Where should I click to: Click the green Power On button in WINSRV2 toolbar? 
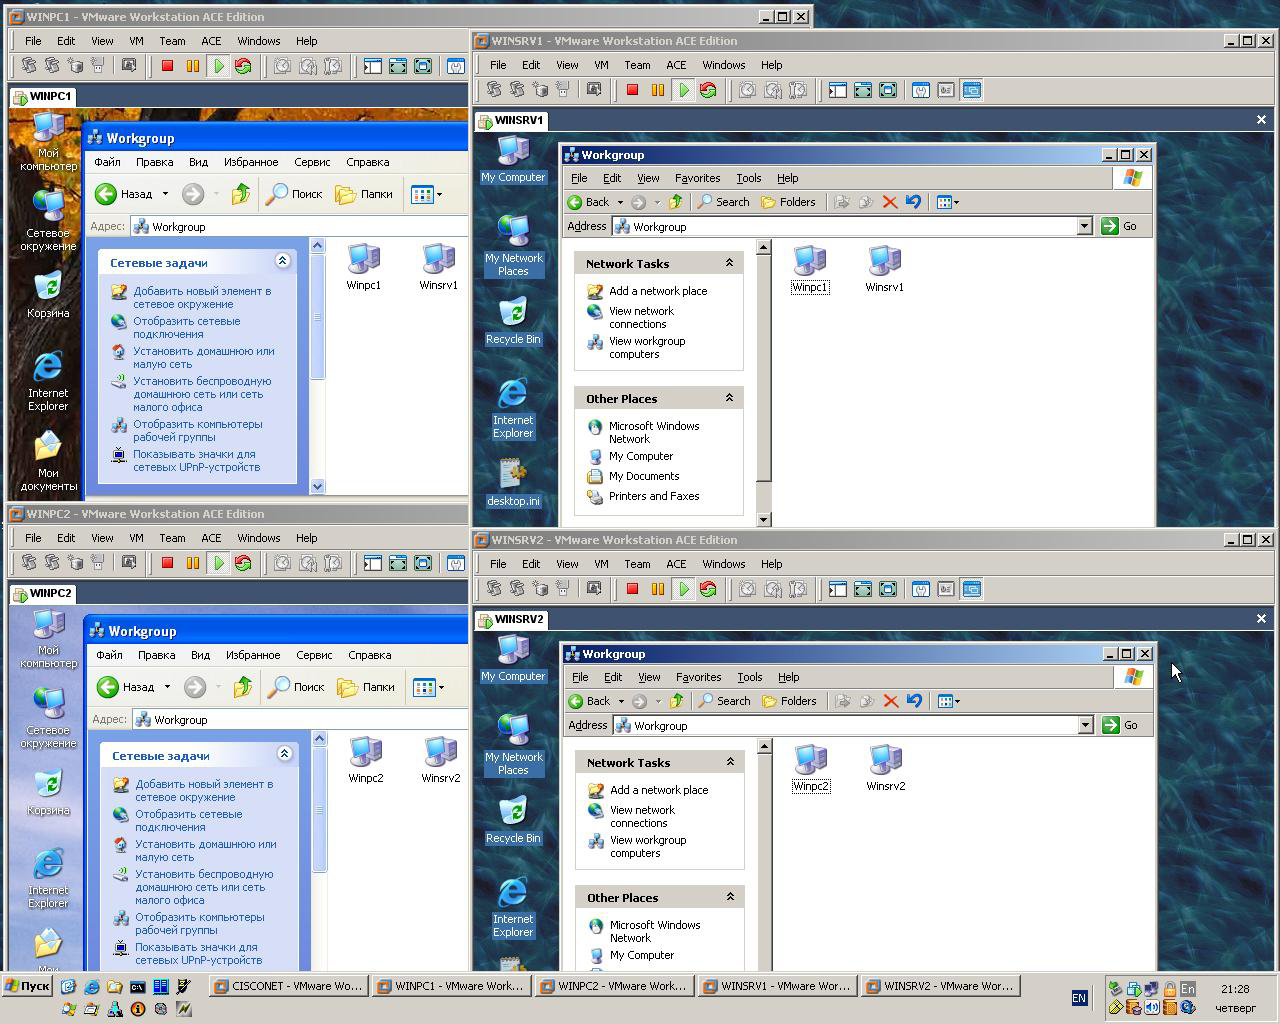(x=684, y=589)
